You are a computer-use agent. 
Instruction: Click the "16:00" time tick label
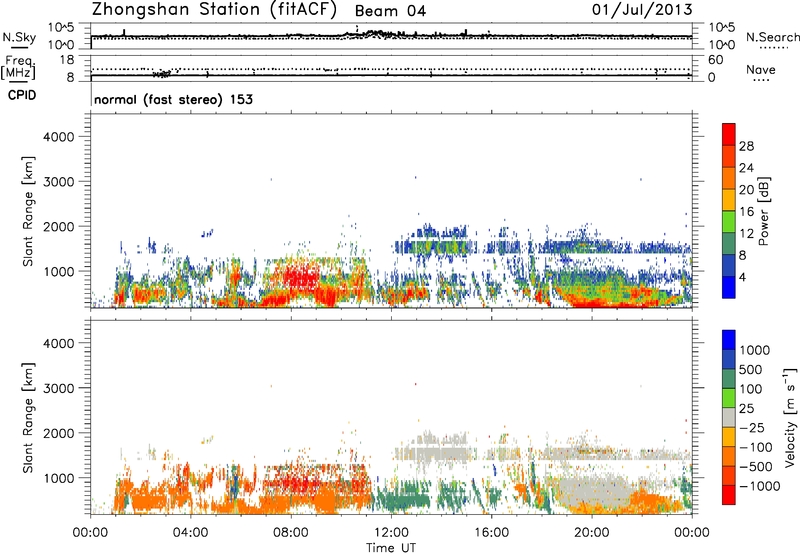point(491,533)
